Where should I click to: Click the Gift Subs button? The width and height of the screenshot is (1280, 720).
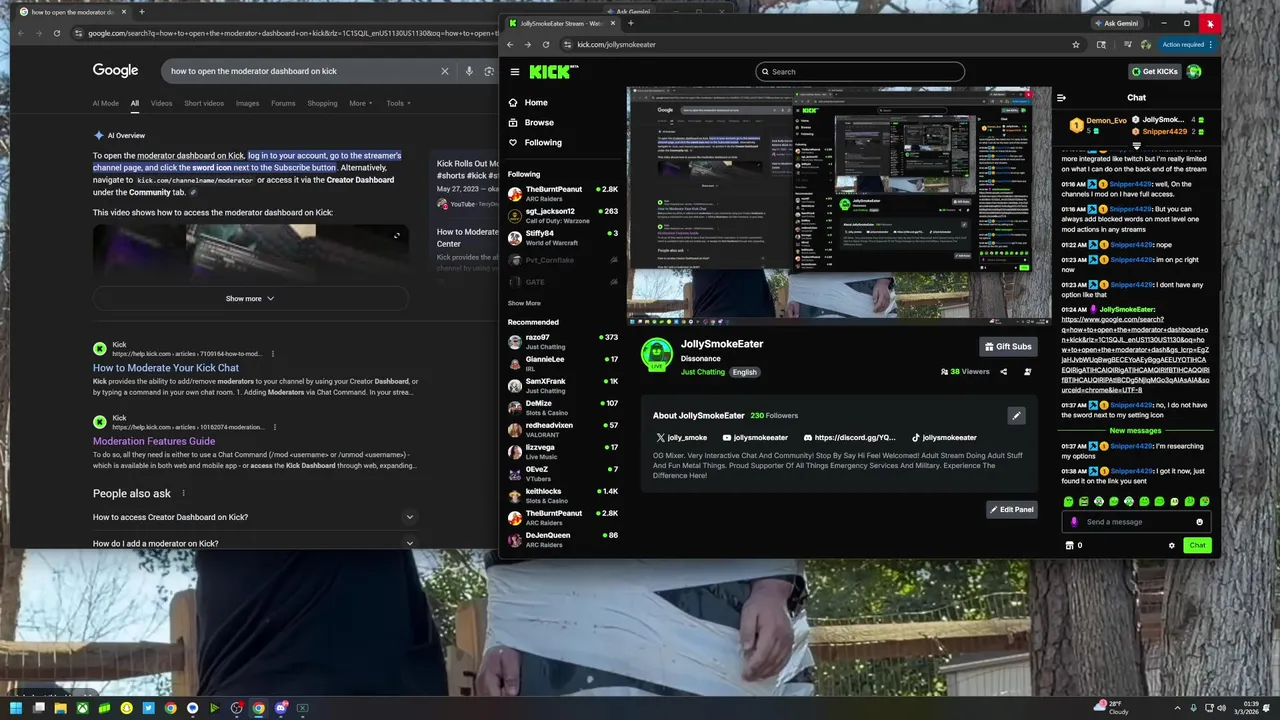tap(1008, 346)
